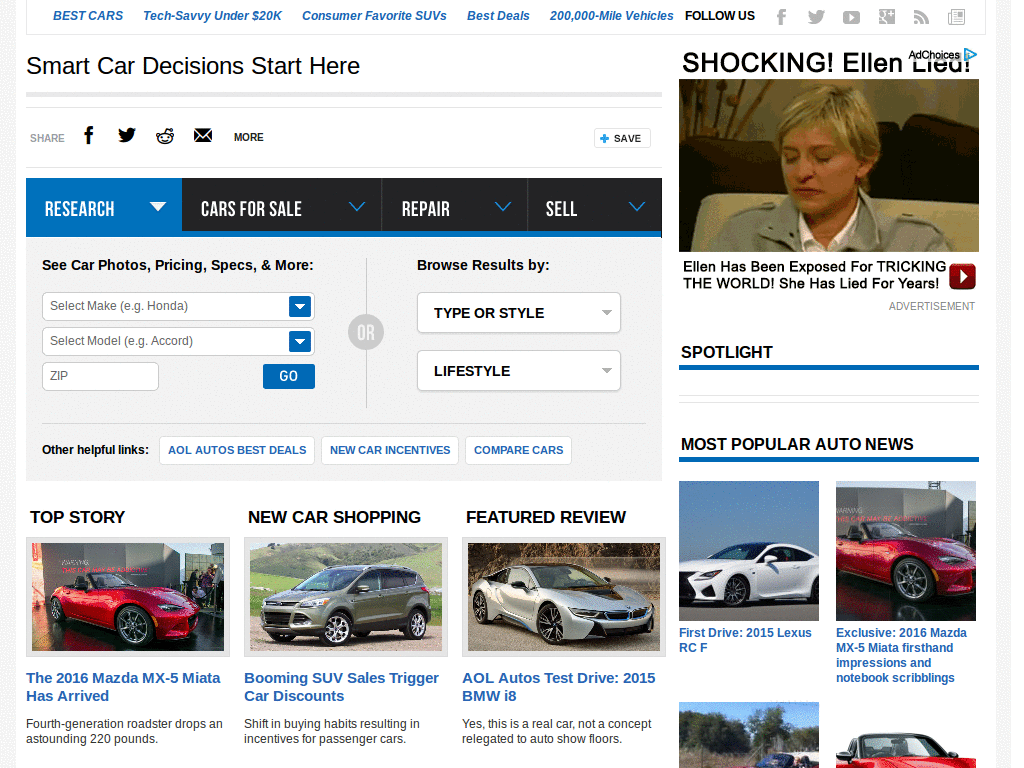This screenshot has height=768, width=1024.
Task: Open the Lifestyle dropdown
Action: 519,371
